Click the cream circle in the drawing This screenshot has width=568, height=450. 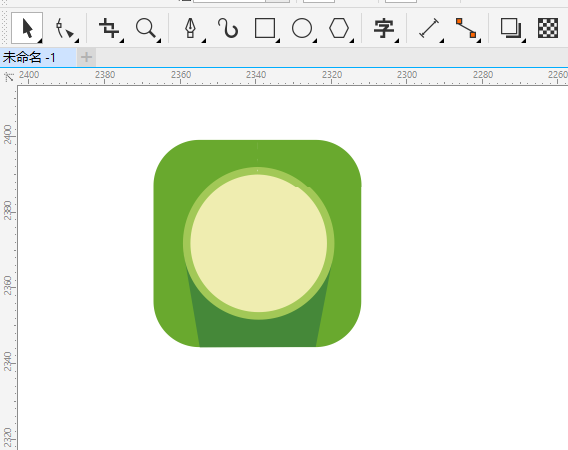(259, 243)
